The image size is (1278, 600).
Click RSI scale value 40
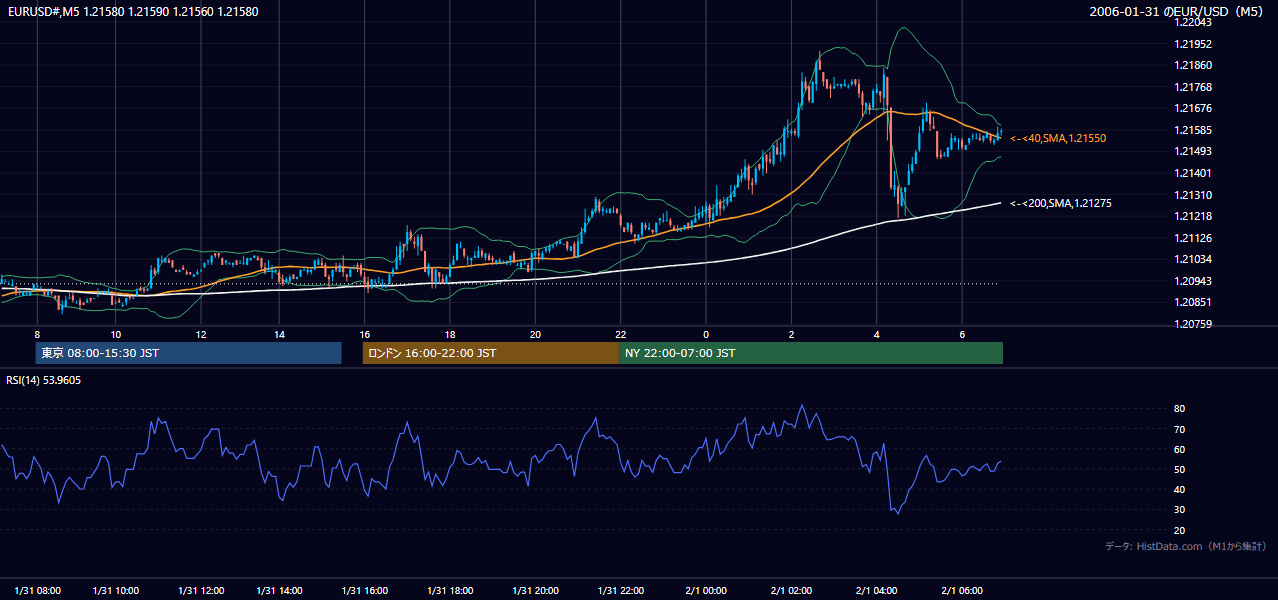tap(1179, 489)
